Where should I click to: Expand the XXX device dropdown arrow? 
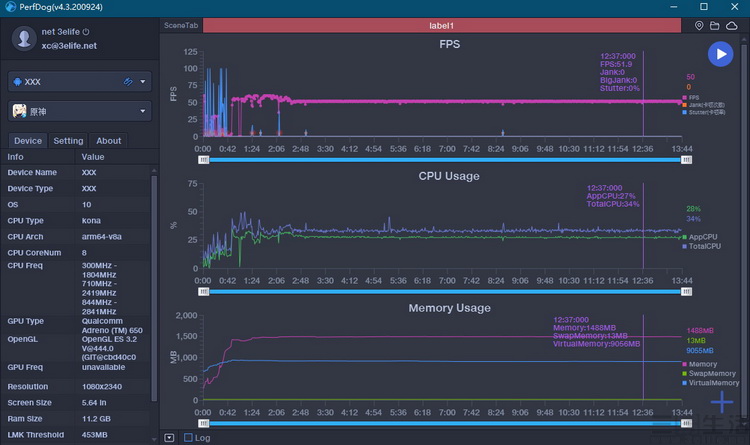(x=143, y=82)
